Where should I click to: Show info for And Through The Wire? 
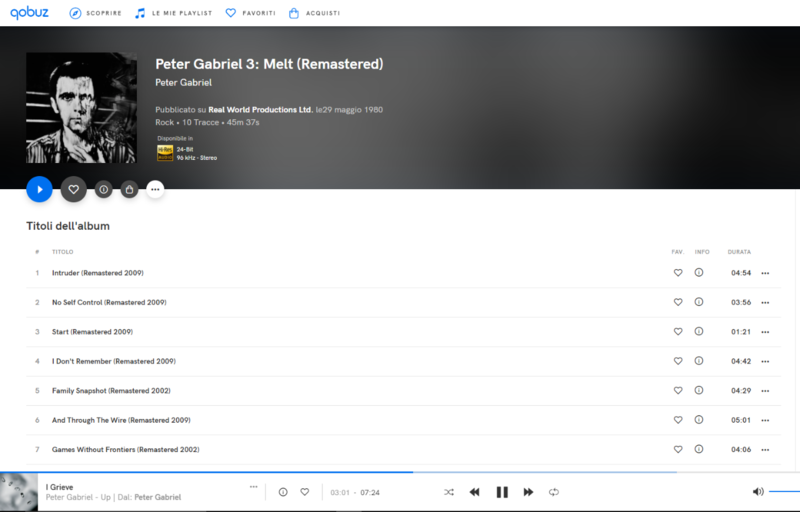699,420
